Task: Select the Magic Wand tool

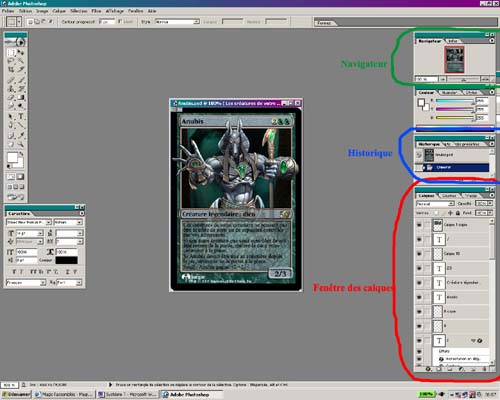Action: coord(21,61)
